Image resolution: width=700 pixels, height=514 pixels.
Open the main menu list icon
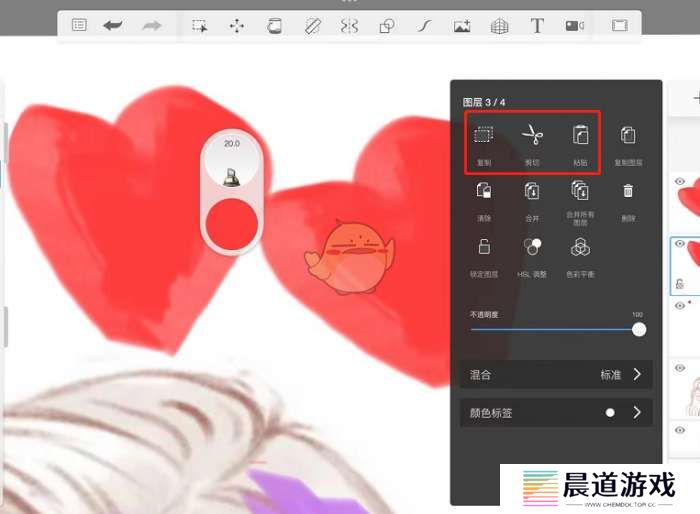coord(79,26)
